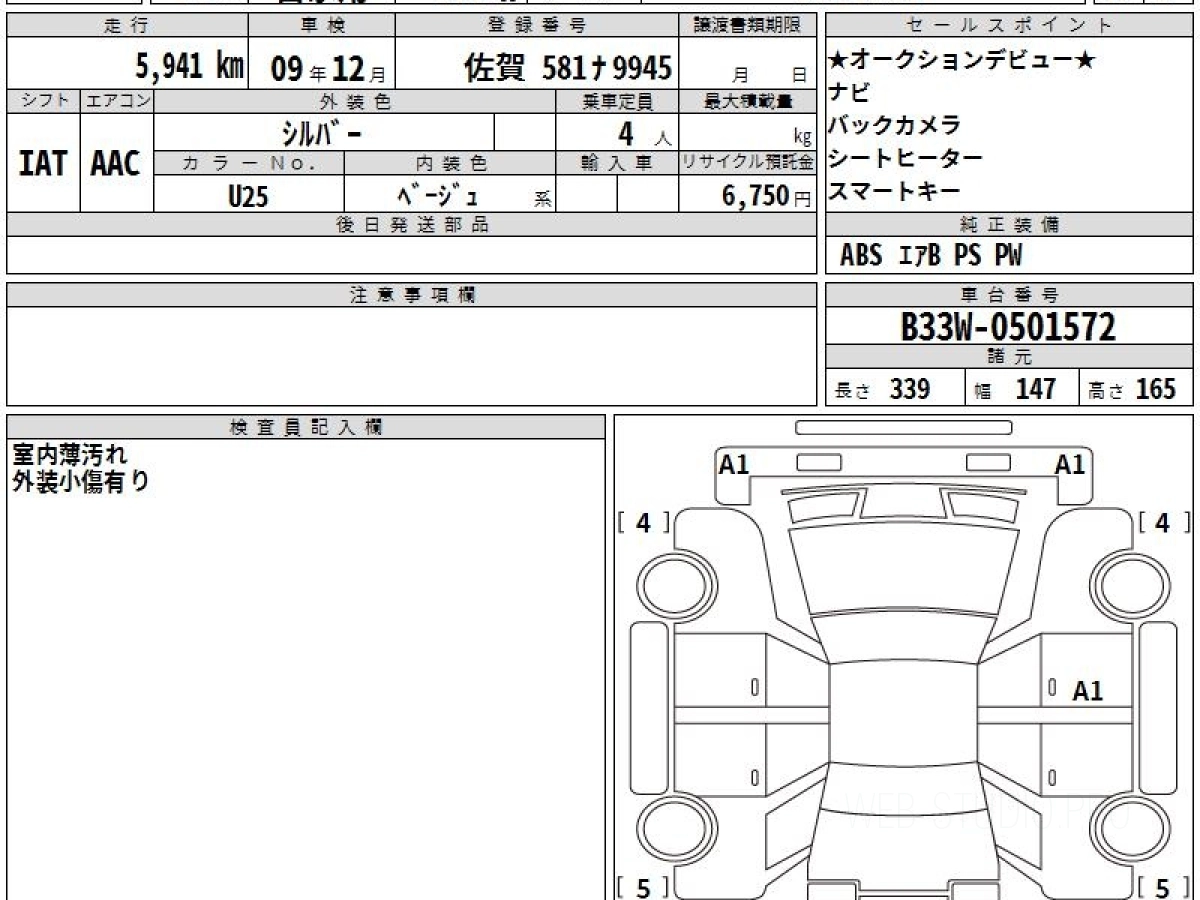Select inspector note 室内薄汚れ
The height and width of the screenshot is (900, 1200).
click(69, 454)
